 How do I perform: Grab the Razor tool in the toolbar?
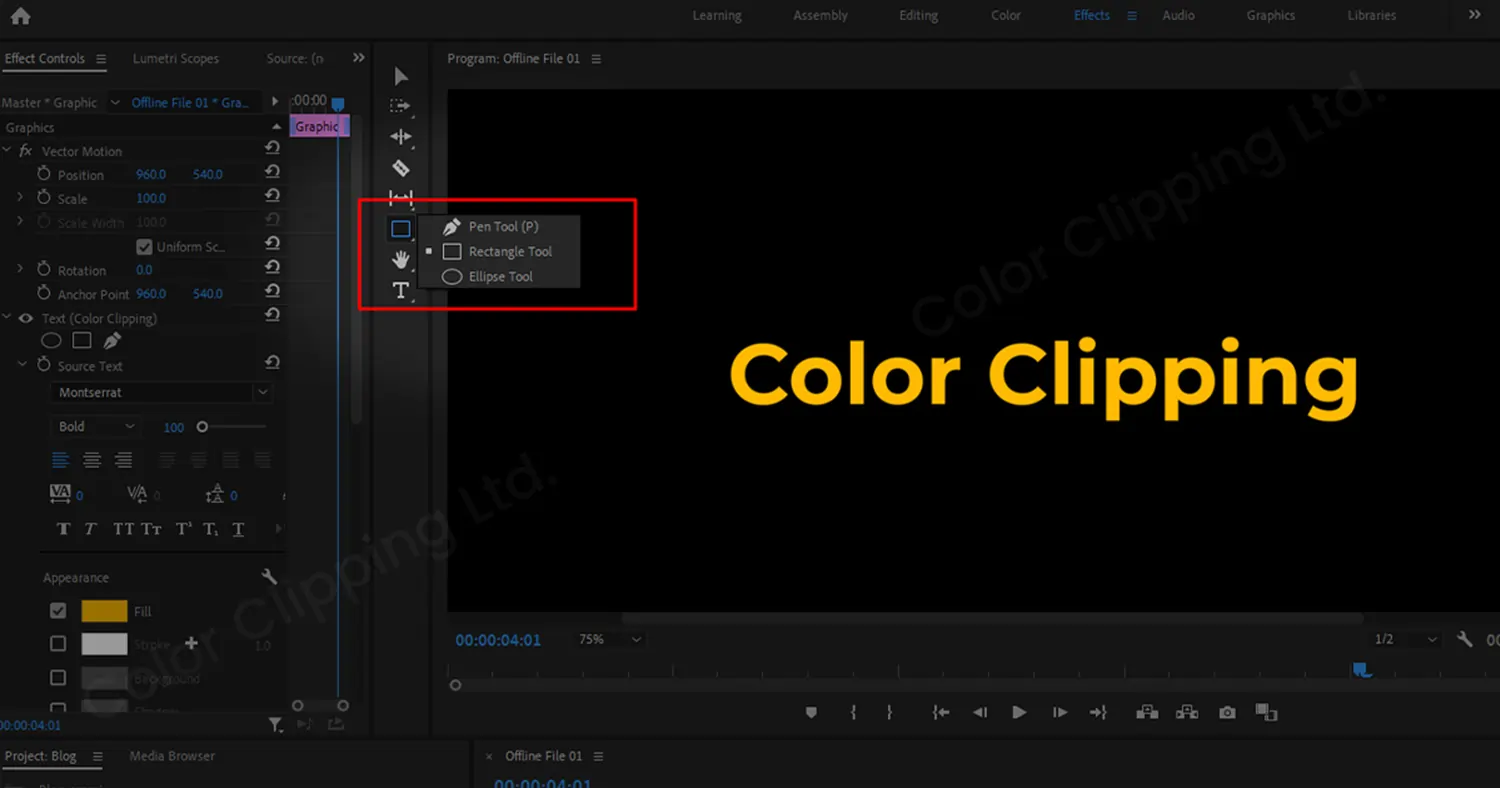coord(400,167)
